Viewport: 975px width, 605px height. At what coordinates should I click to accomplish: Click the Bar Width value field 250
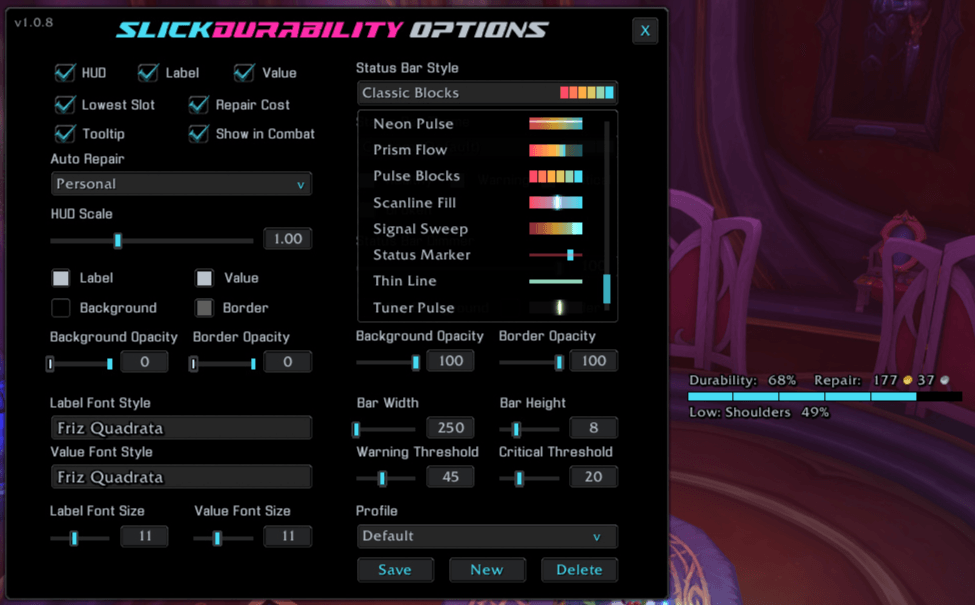451,428
